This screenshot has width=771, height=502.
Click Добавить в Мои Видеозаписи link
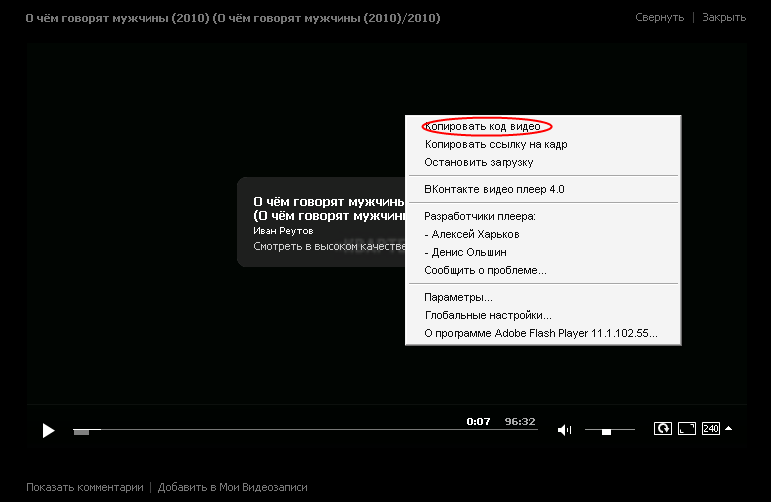click(x=233, y=487)
